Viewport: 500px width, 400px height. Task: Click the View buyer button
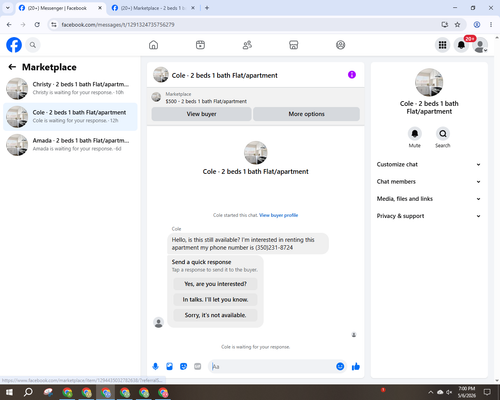[x=201, y=114]
